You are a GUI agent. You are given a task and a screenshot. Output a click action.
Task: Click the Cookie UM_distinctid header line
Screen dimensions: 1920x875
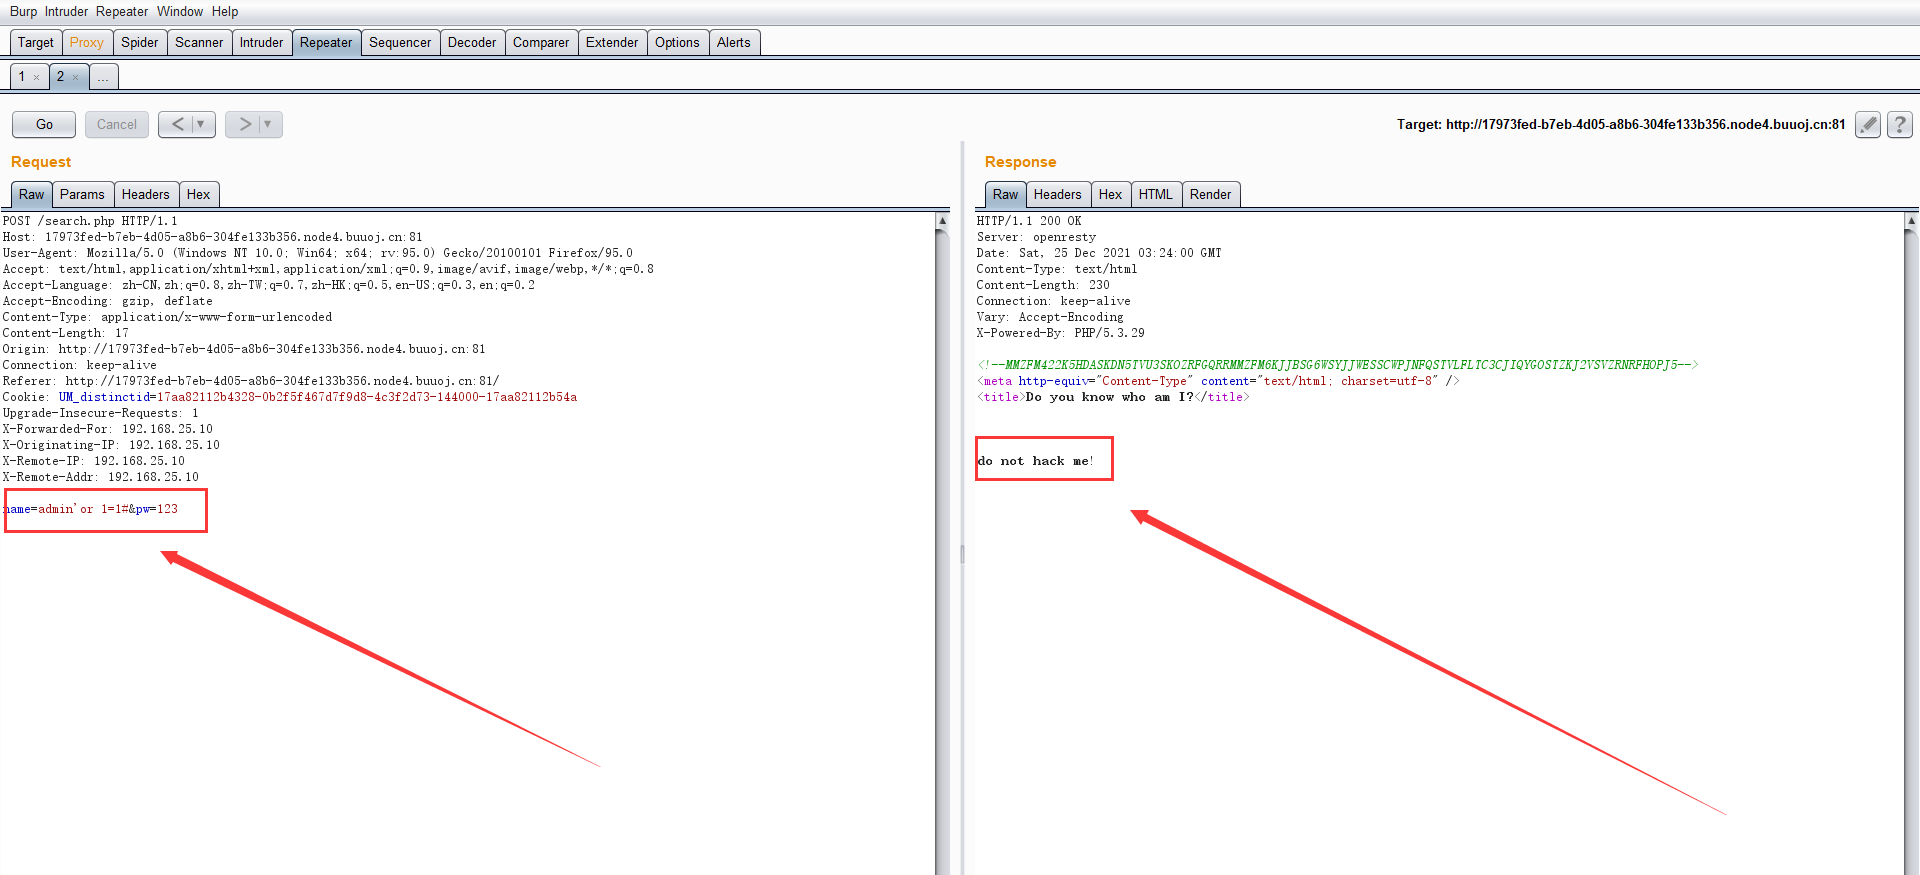click(x=290, y=397)
